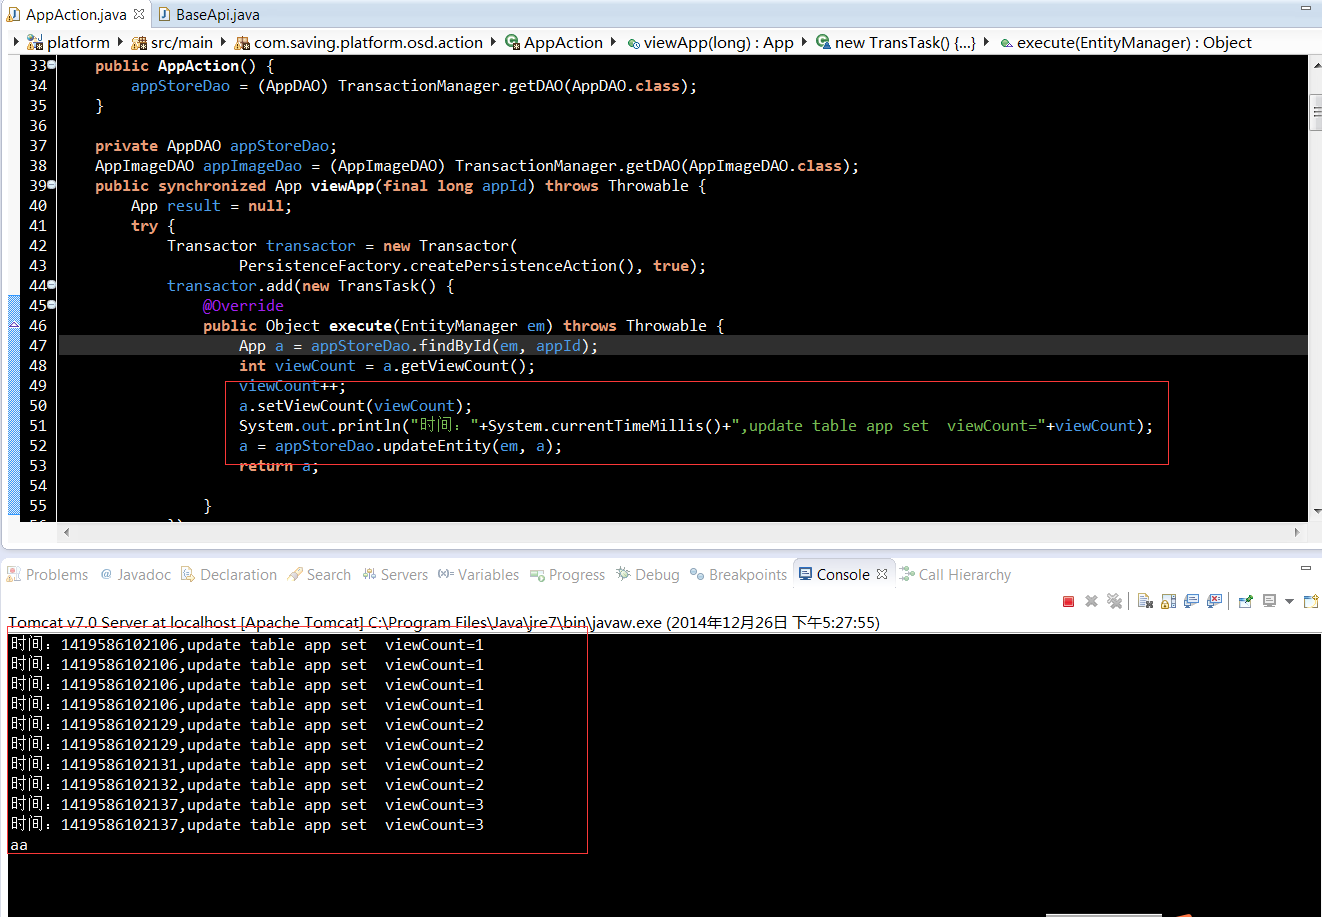The height and width of the screenshot is (917, 1322).
Task: Click console line with timestamp 1419586102132
Action: click(x=247, y=785)
